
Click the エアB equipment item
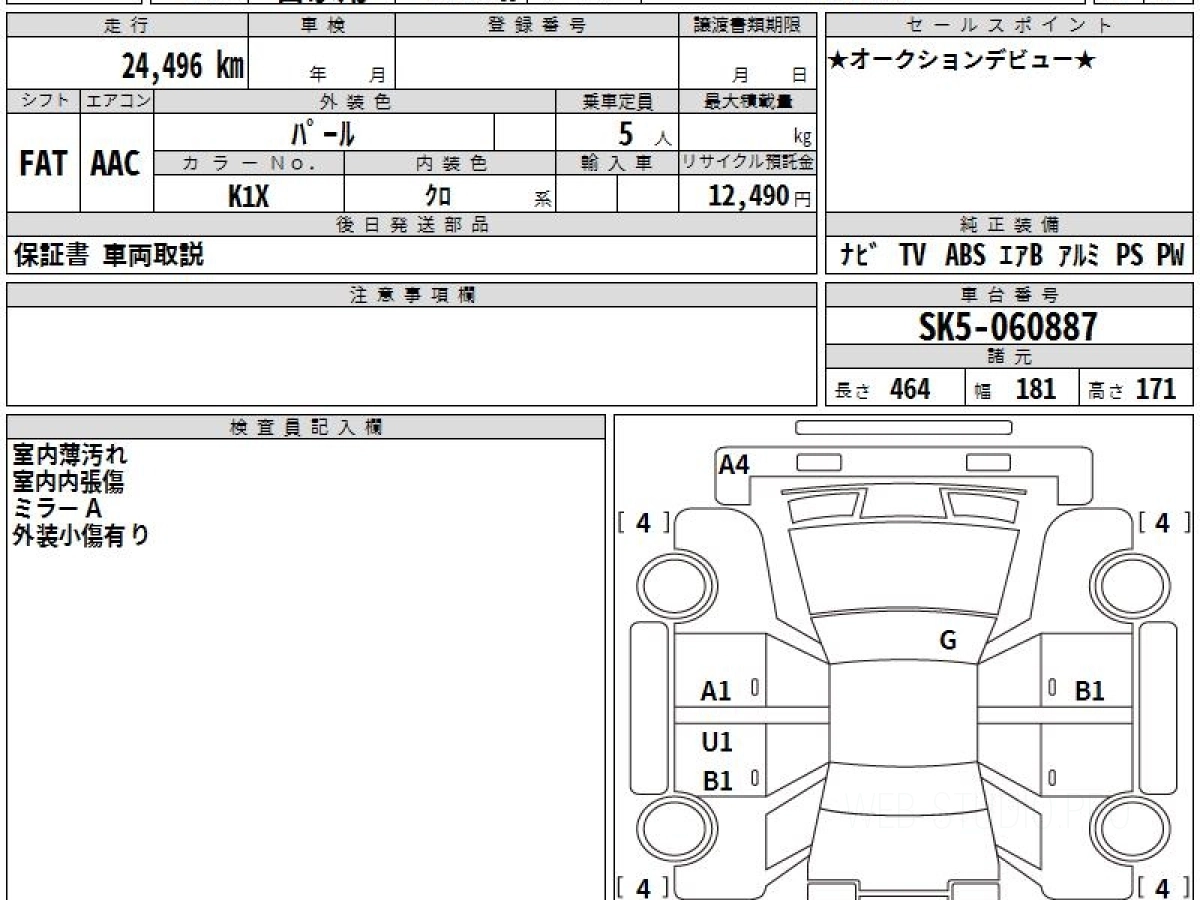click(x=1020, y=256)
